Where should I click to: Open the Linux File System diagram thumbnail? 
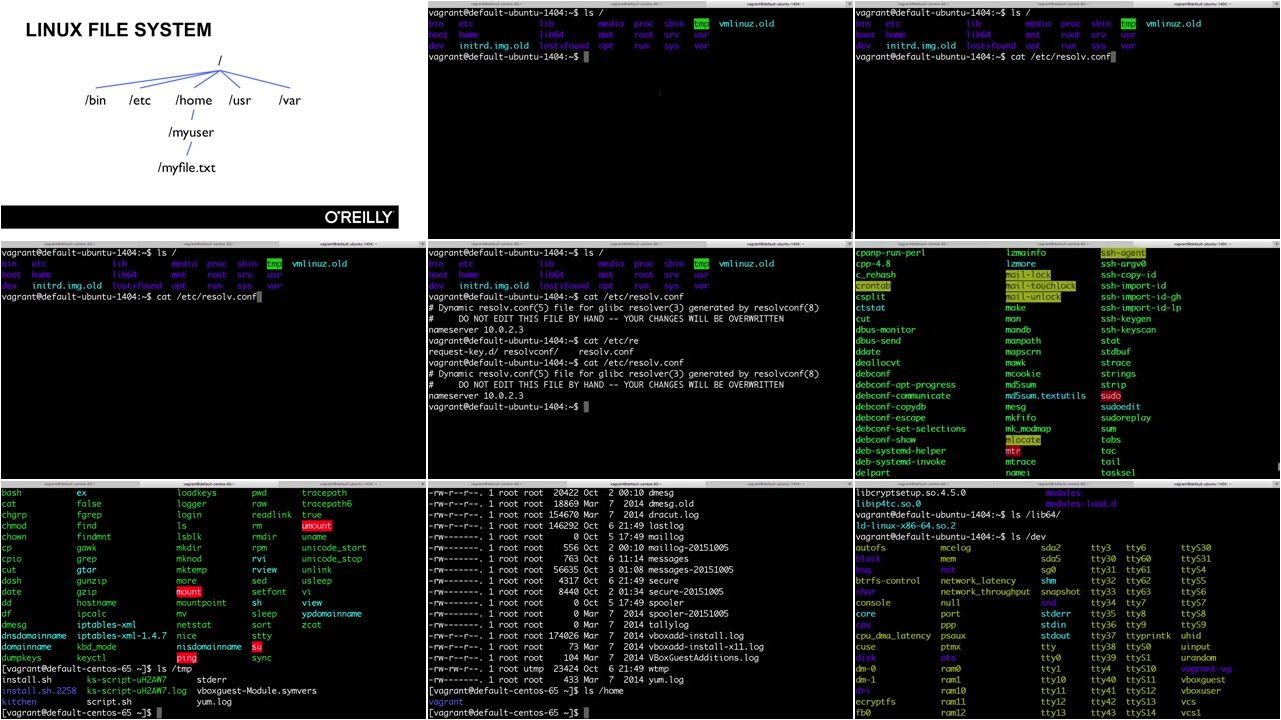(200, 119)
